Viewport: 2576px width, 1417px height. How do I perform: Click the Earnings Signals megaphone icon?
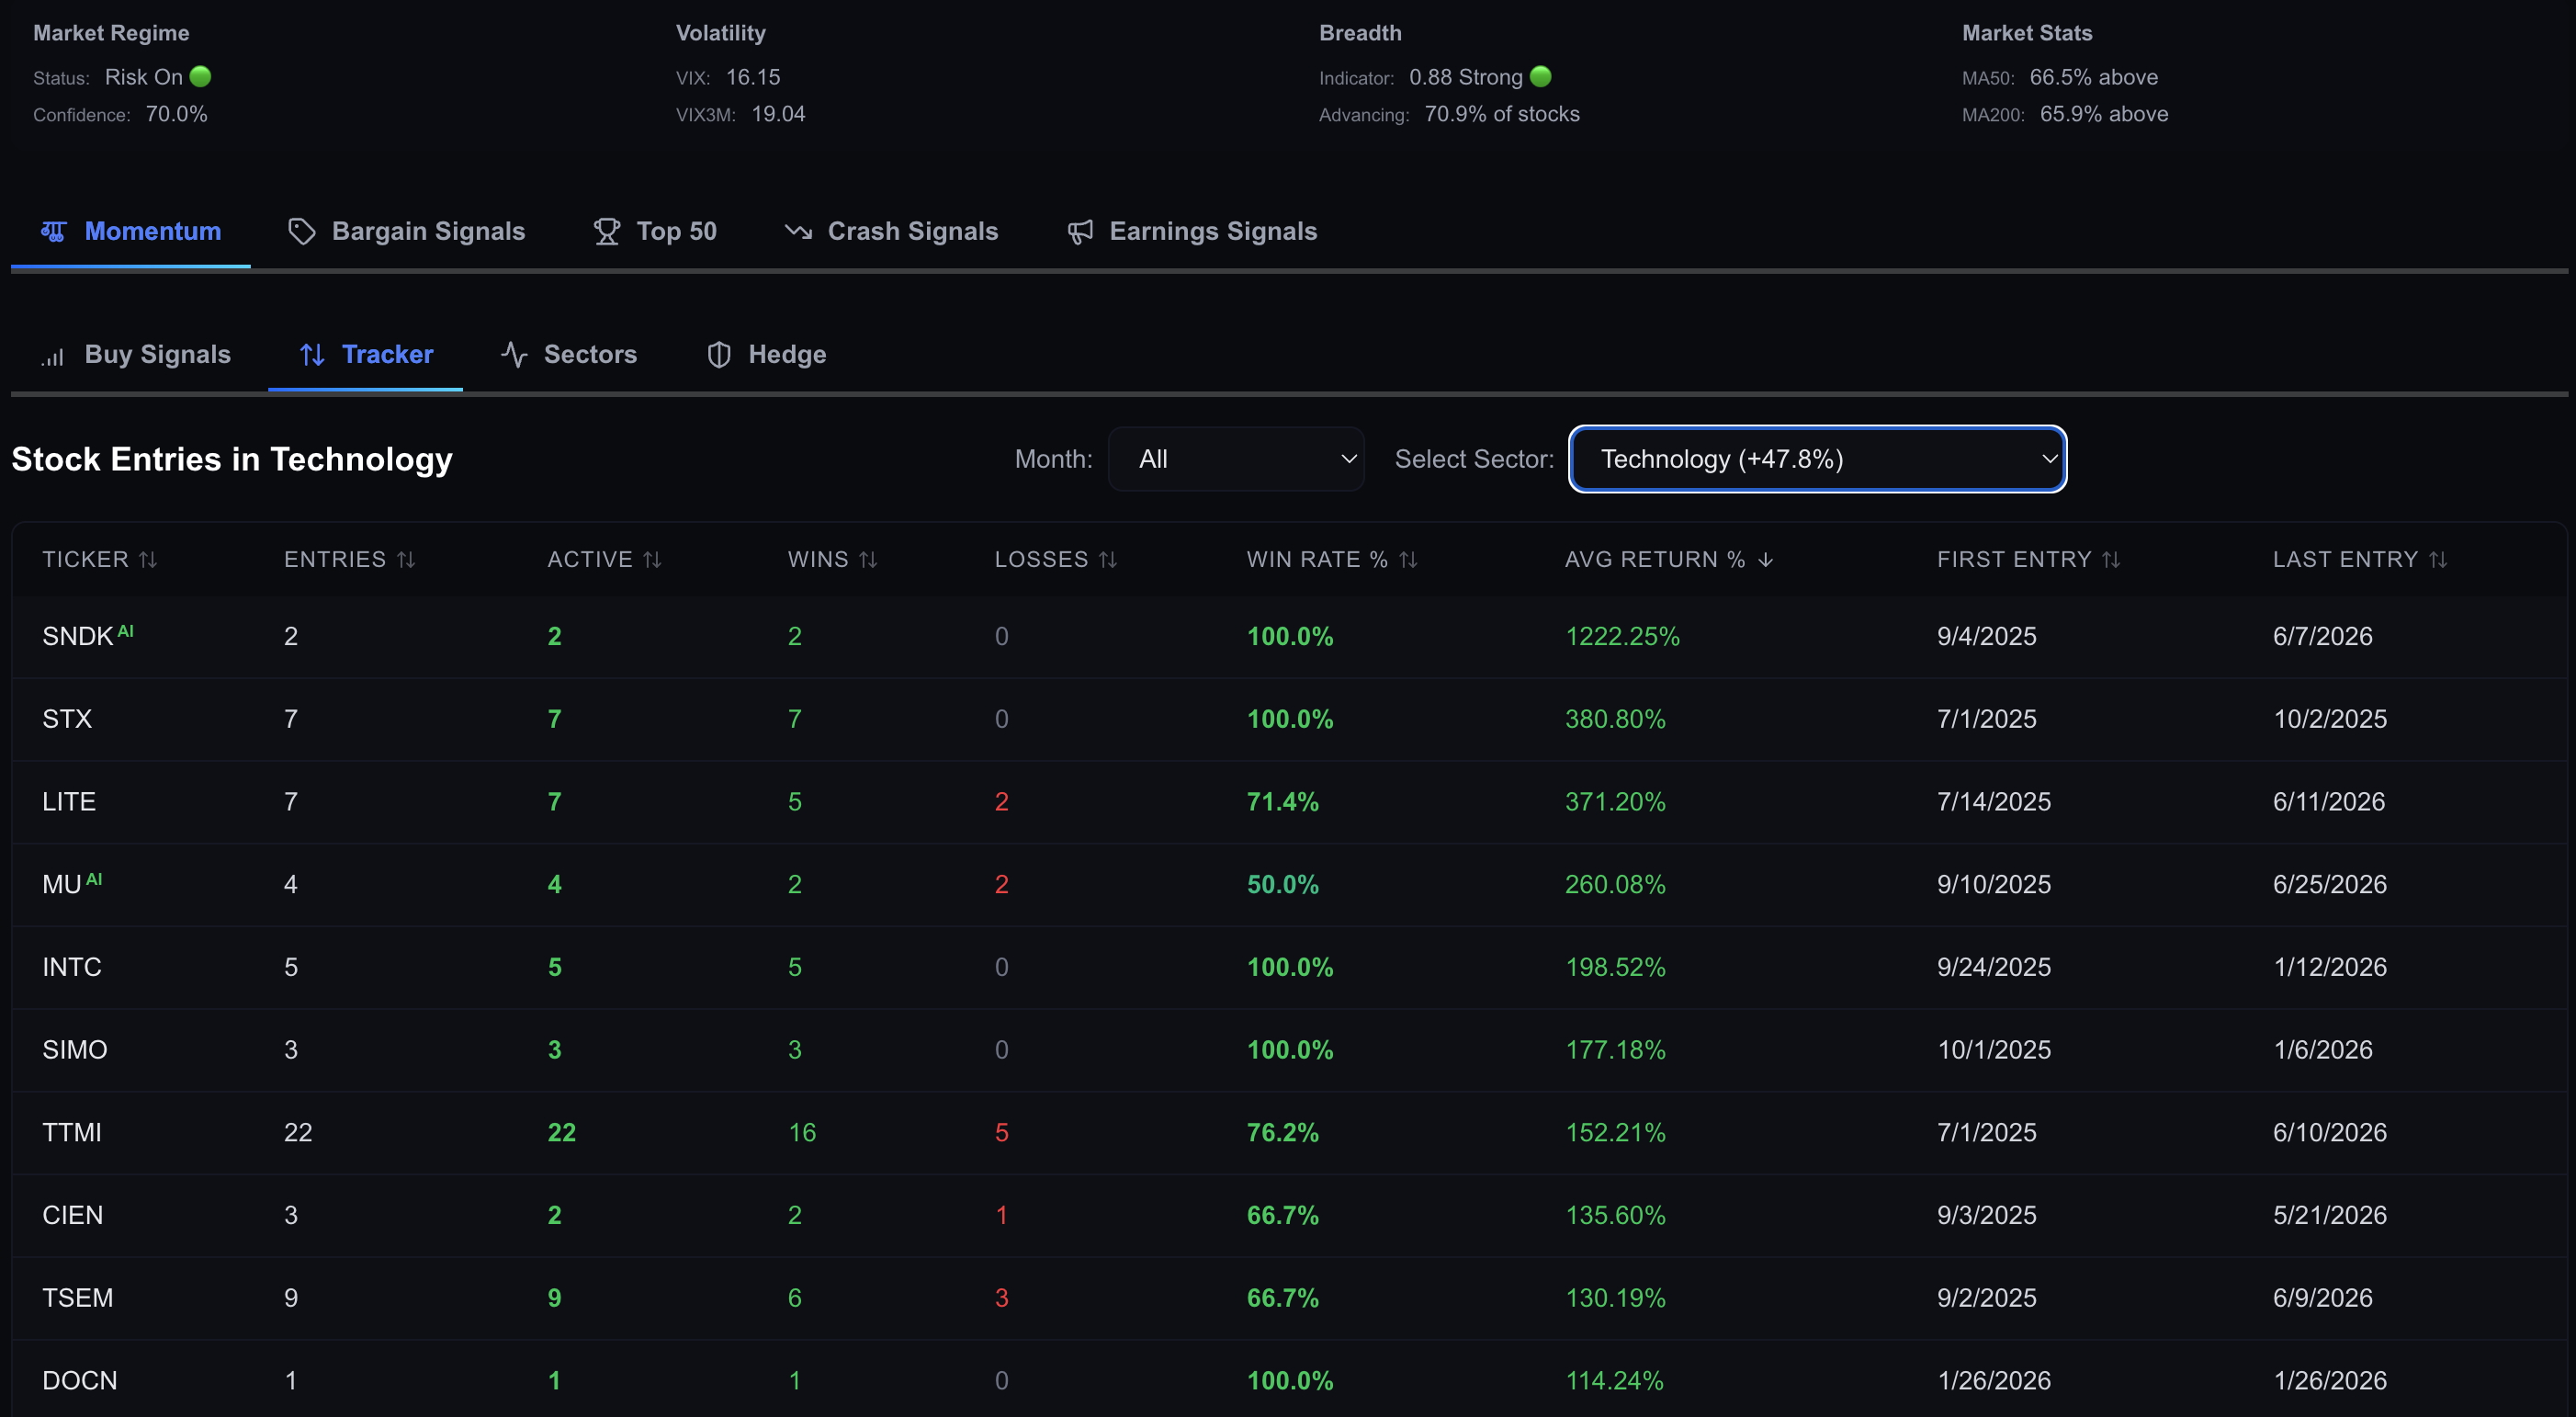tap(1080, 232)
